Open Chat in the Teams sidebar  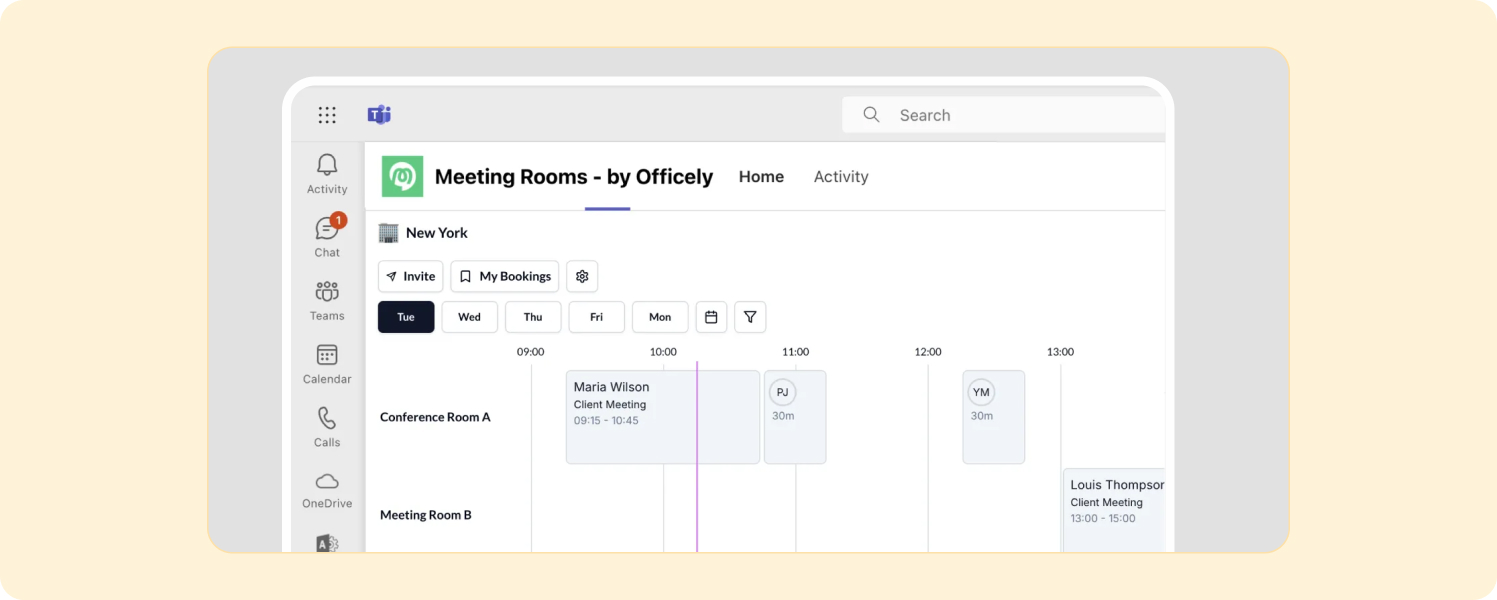327,237
